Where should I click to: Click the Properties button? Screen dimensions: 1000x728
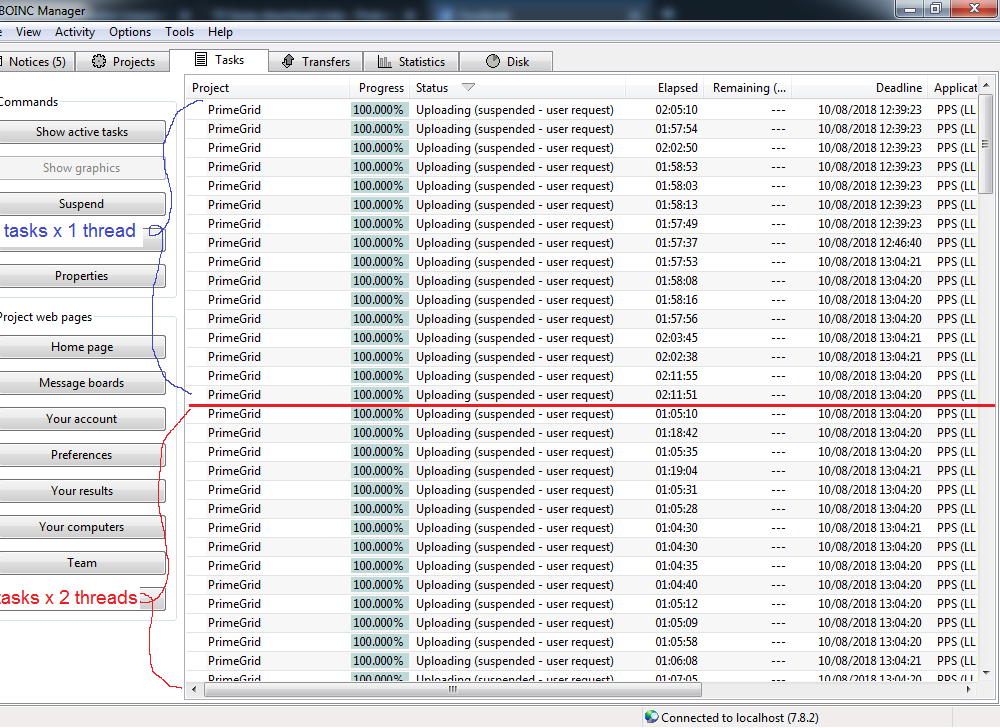tap(82, 276)
